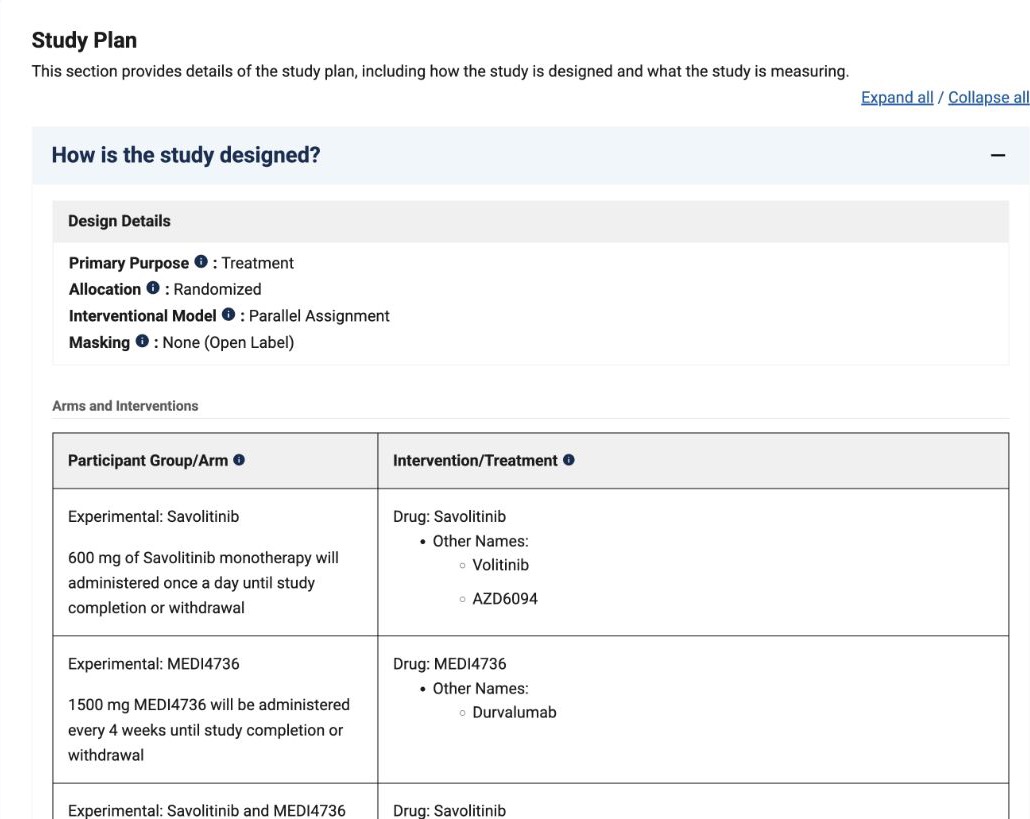The image size is (1030, 819).
Task: Click the 'Volitinib' other name
Action: tap(500, 565)
